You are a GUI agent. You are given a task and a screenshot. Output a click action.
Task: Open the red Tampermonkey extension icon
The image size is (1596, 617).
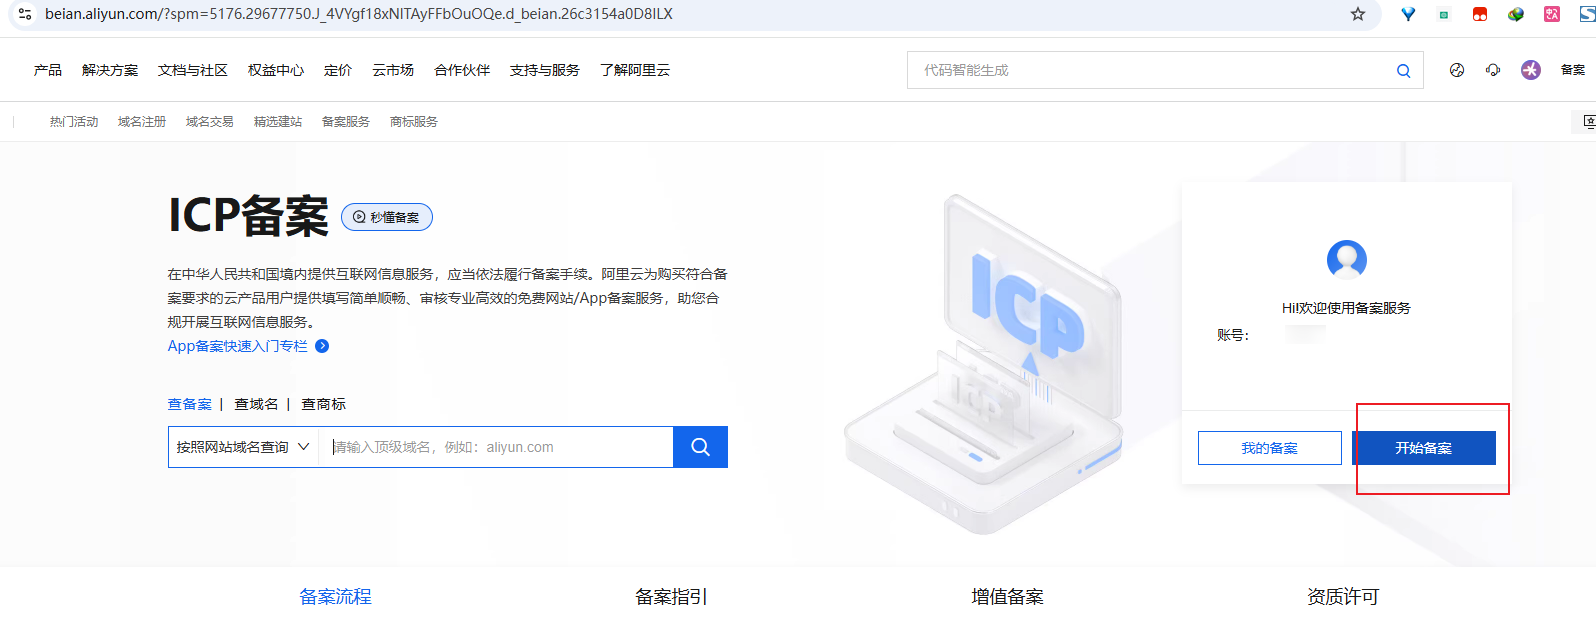(x=1480, y=14)
